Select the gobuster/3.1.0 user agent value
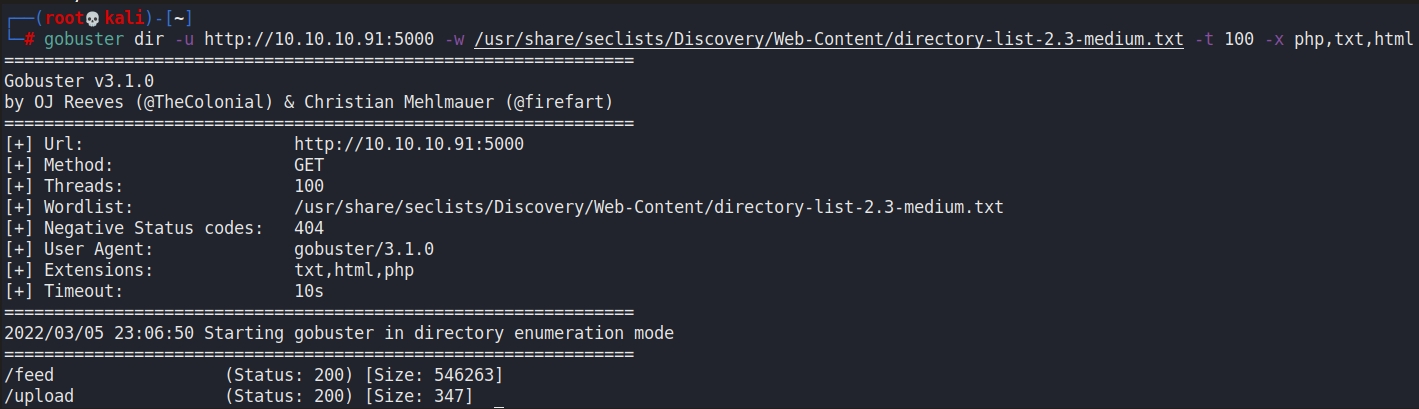Image resolution: width=1419 pixels, height=409 pixels. pos(364,249)
